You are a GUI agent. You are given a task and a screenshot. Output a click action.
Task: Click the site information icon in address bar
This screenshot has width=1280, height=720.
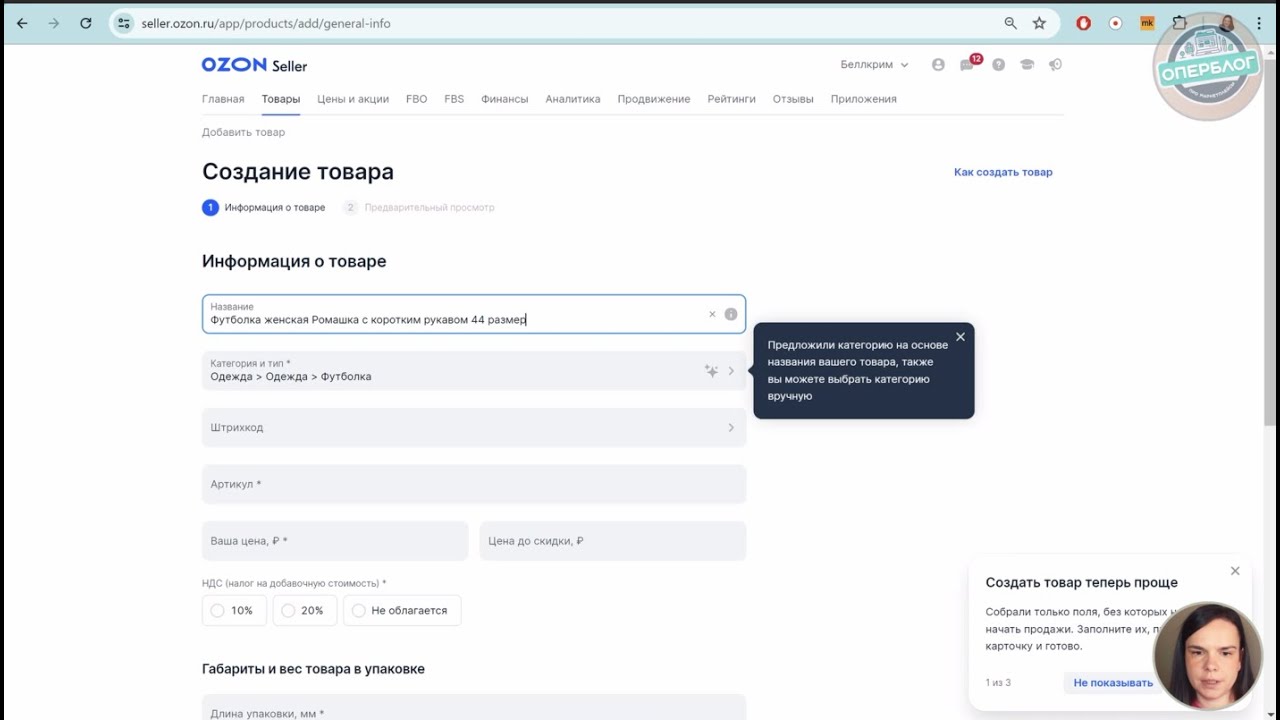(x=123, y=23)
